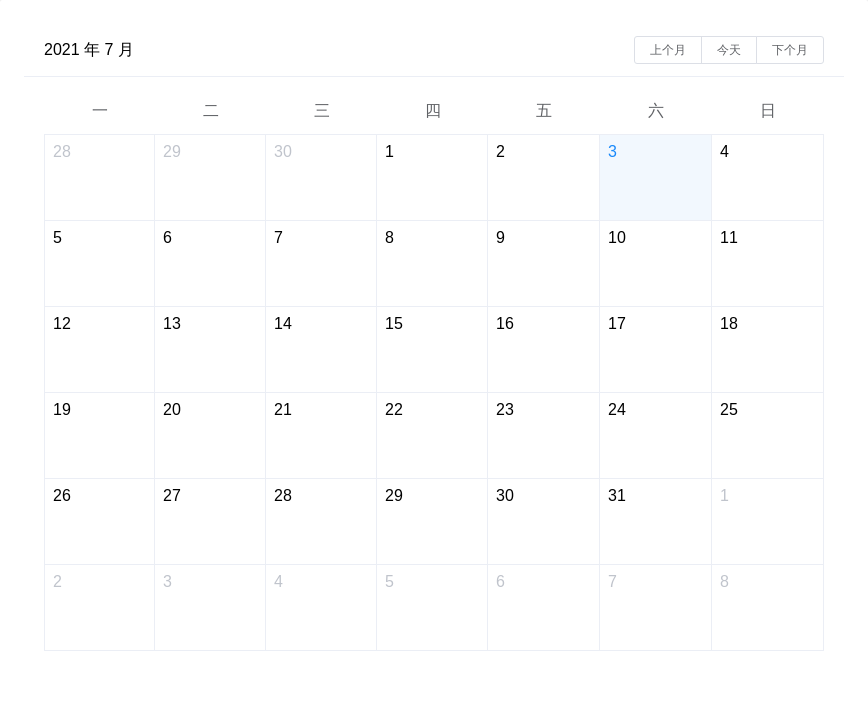Select the 31 date cell
Viewport: 868px width, 710px height.
click(x=655, y=522)
